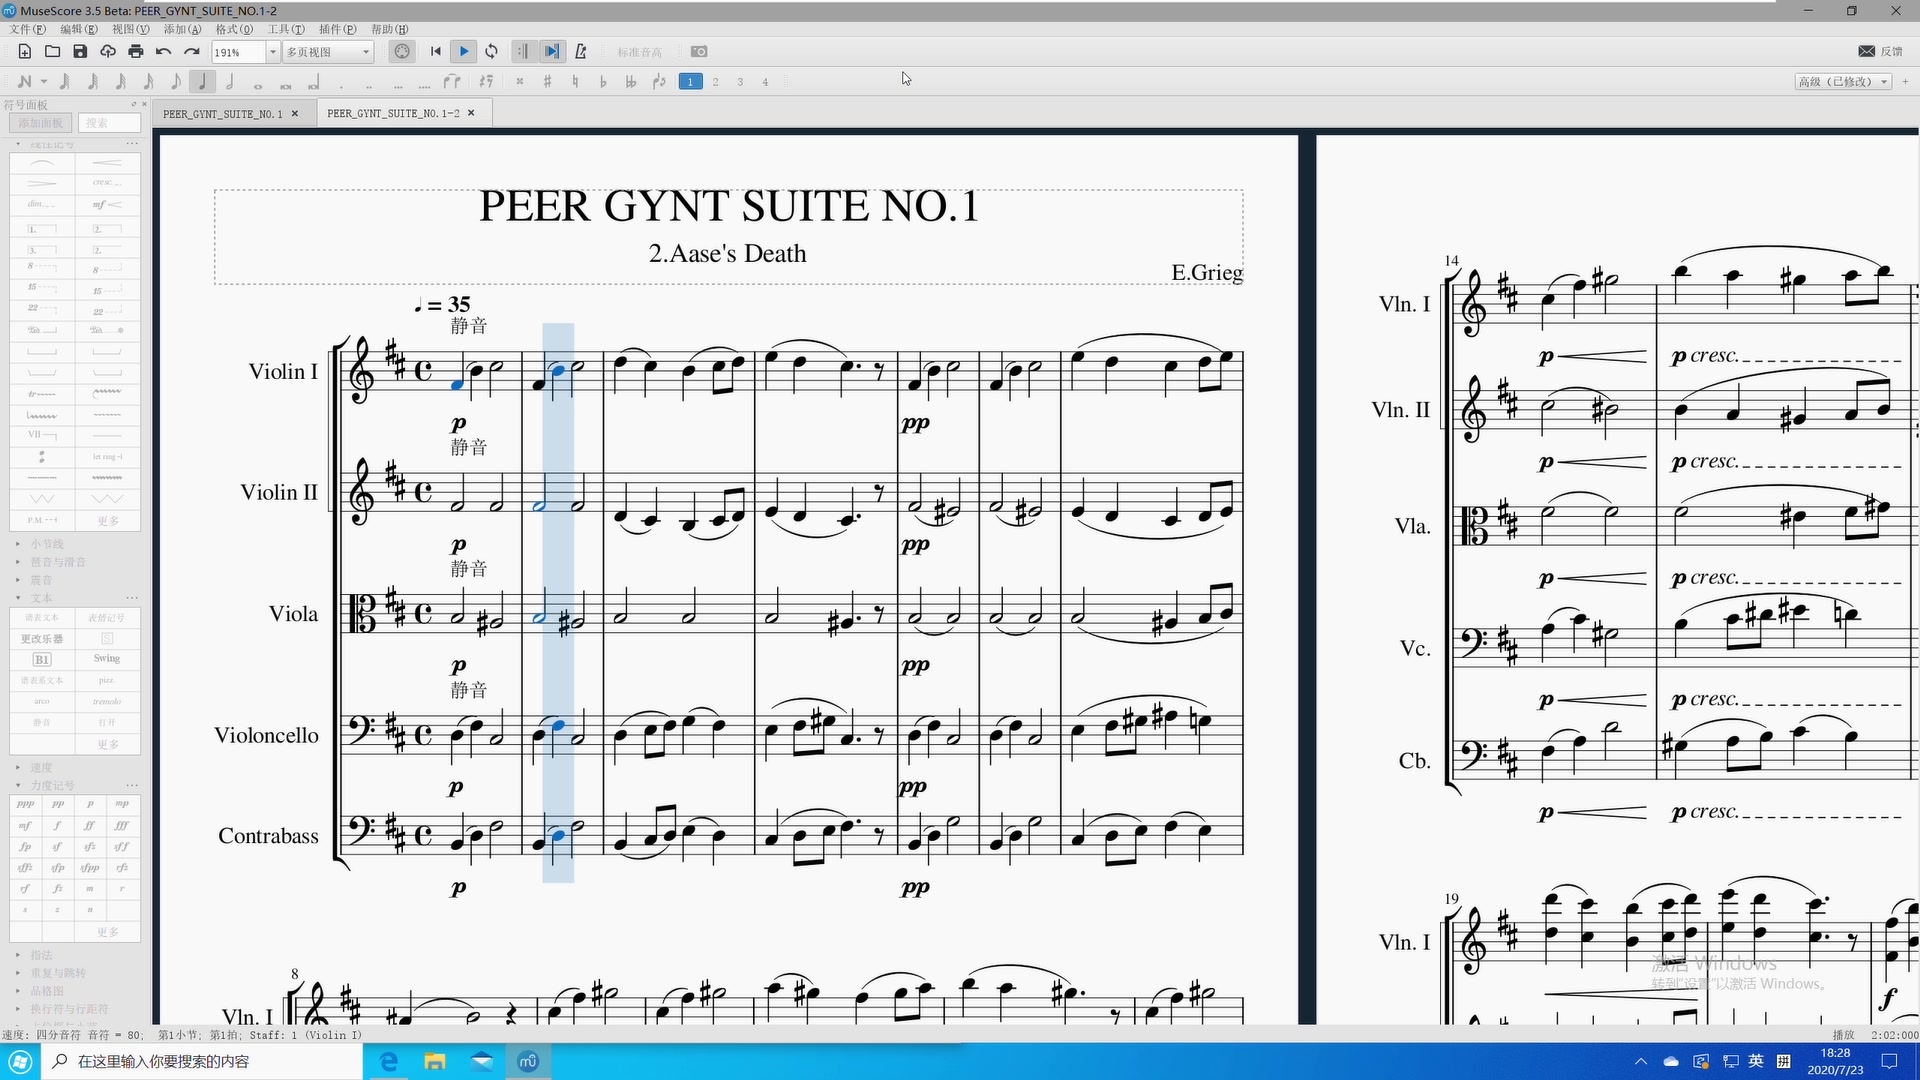This screenshot has width=1920, height=1080.
Task: Apply natural accidental
Action: tap(575, 82)
